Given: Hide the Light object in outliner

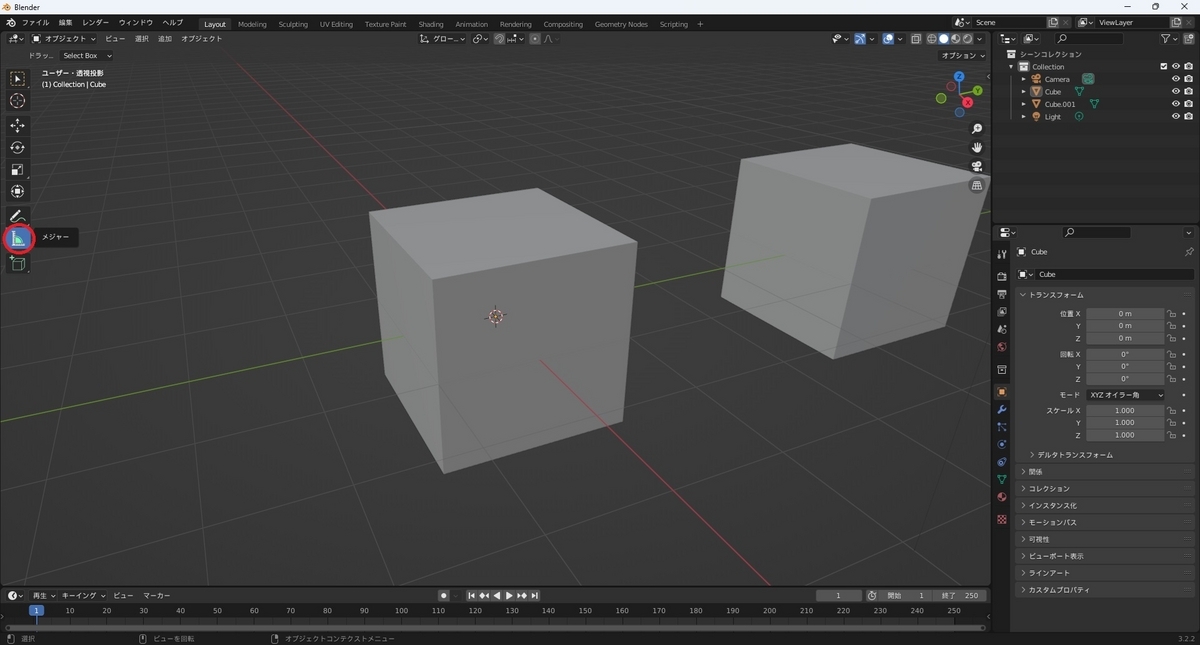Looking at the screenshot, I should (1176, 117).
